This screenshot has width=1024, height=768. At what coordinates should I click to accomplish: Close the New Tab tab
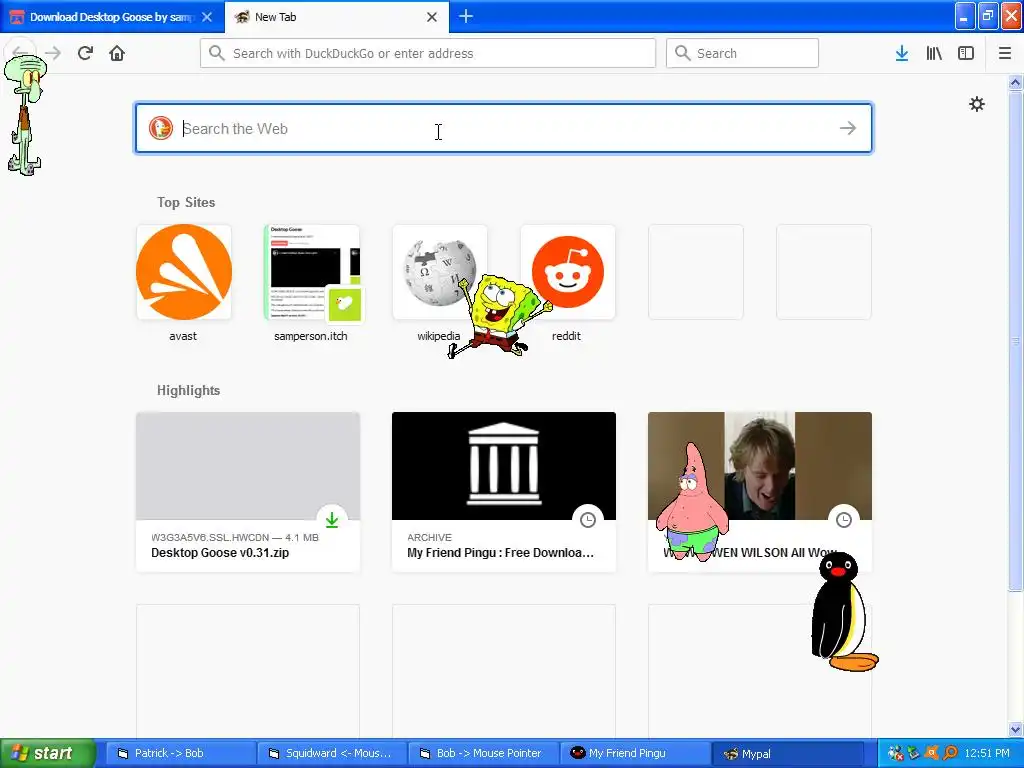coord(432,17)
